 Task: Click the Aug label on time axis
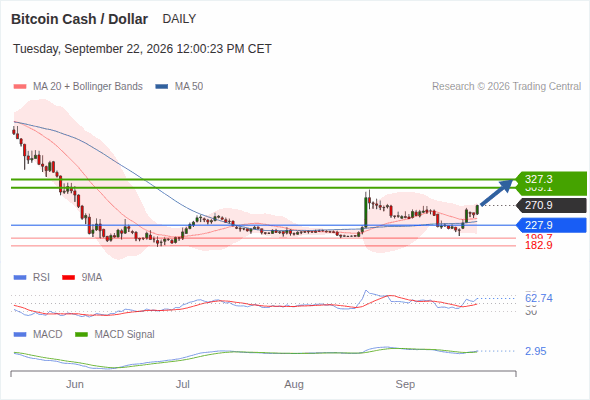[x=294, y=385]
